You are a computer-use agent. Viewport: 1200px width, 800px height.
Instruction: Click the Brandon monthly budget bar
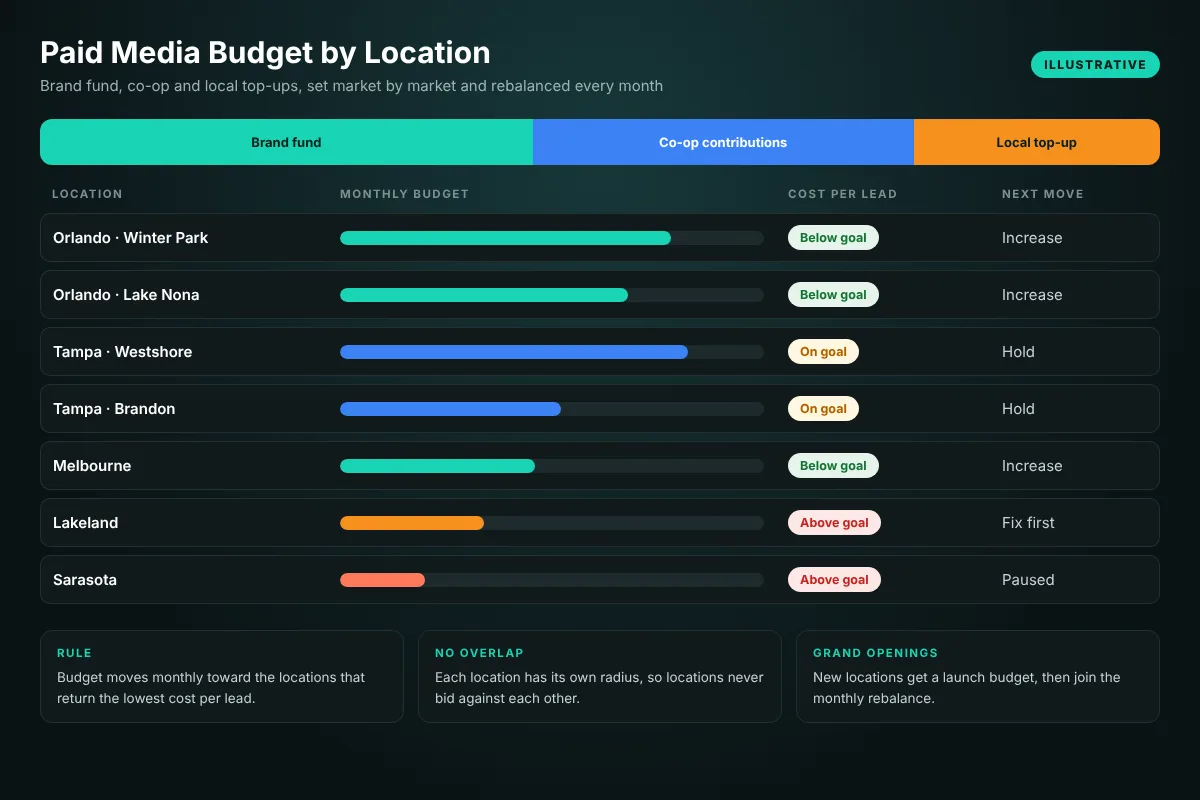coord(552,409)
